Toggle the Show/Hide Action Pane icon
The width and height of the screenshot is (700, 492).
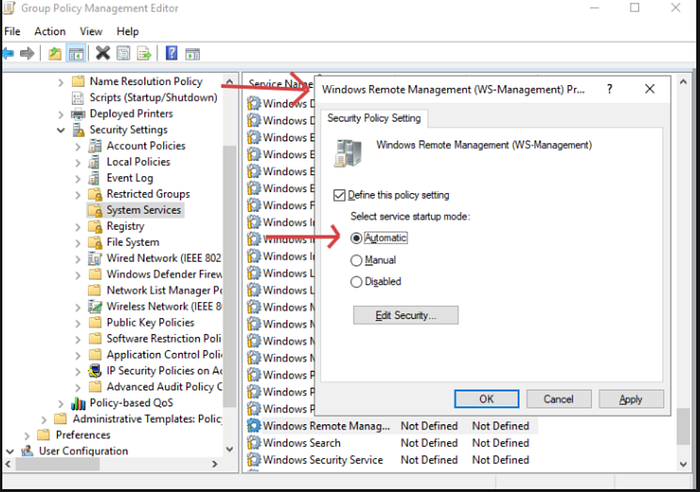[x=192, y=54]
